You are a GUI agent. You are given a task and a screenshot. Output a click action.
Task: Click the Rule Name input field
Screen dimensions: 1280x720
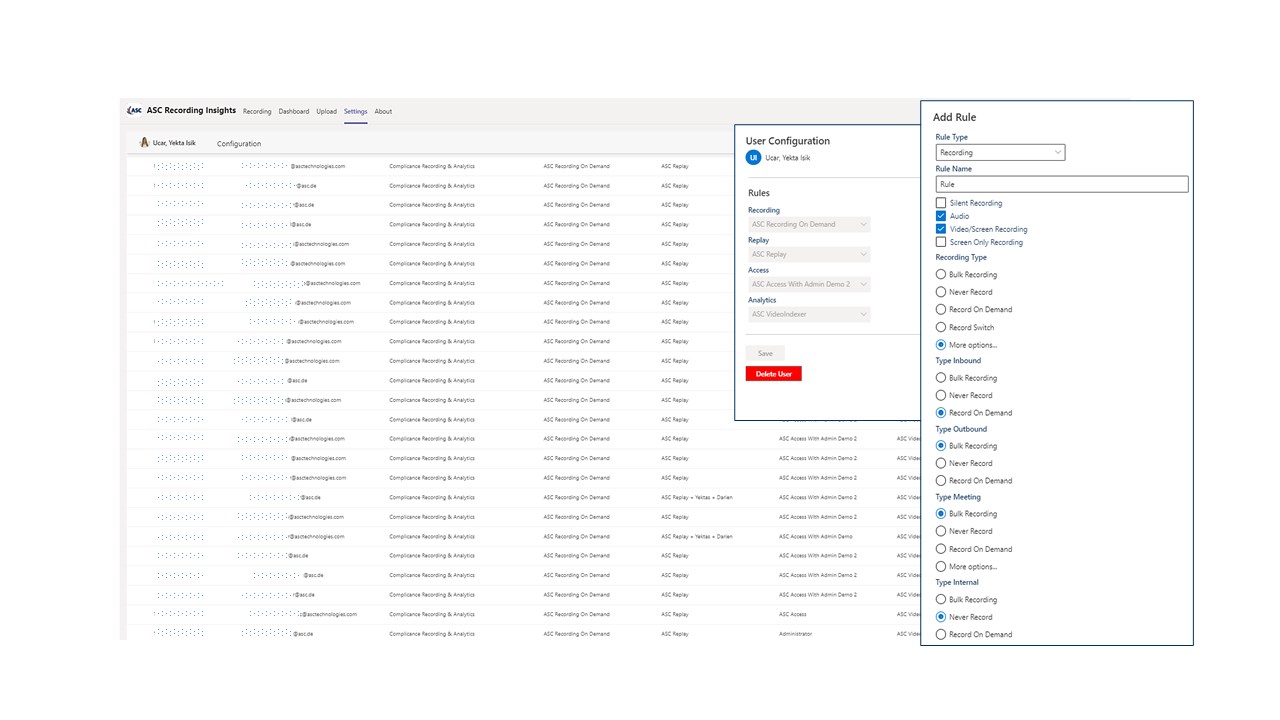pyautogui.click(x=1062, y=184)
